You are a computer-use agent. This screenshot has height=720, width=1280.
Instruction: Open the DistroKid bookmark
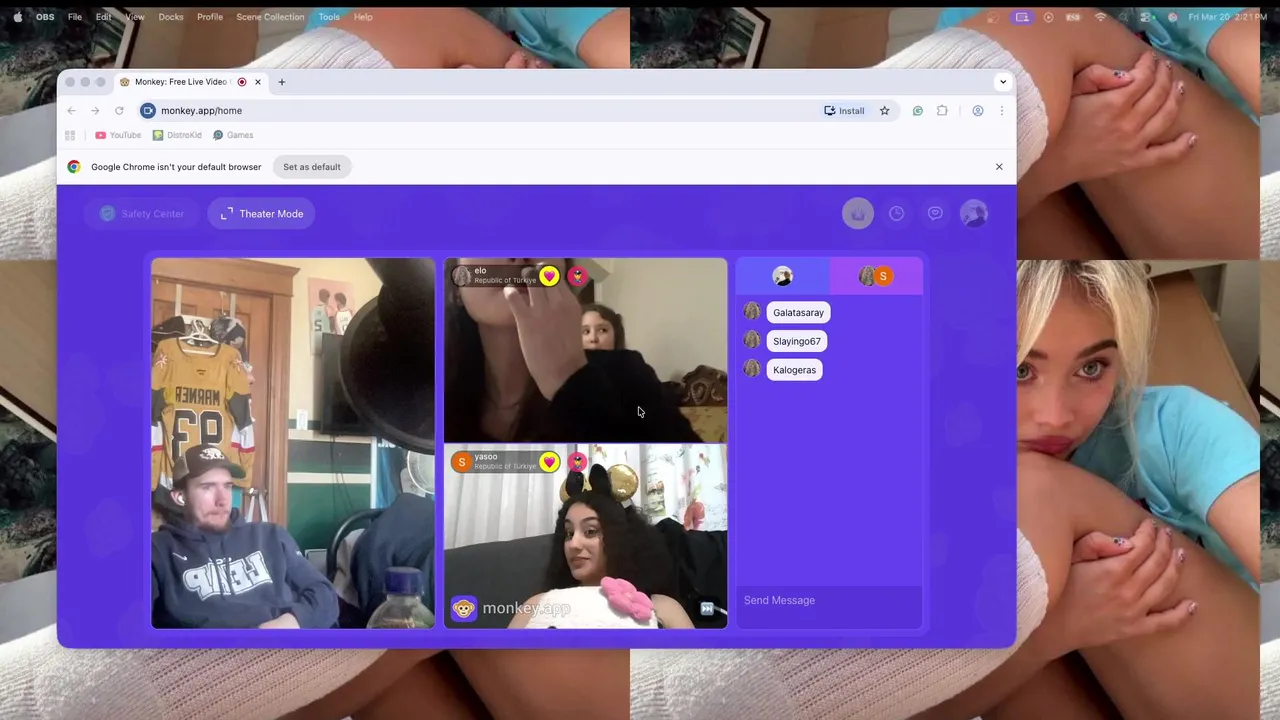(177, 135)
